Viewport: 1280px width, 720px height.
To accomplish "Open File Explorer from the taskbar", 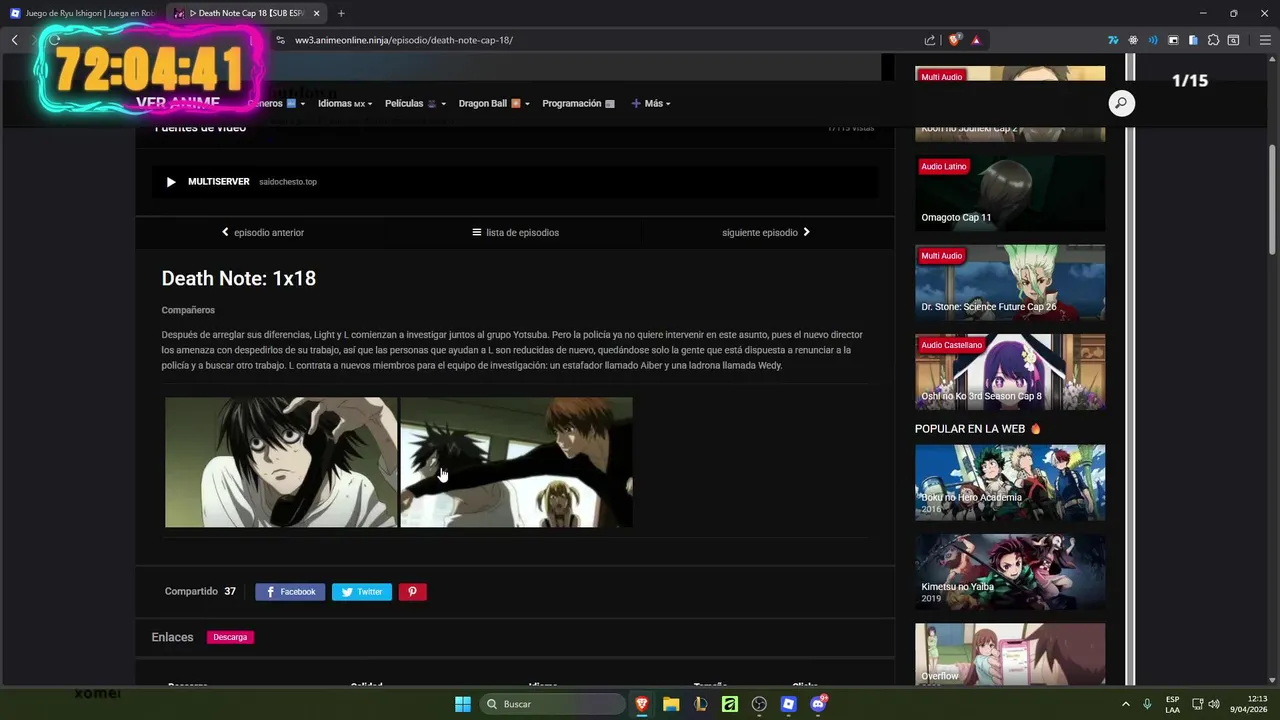I will pyautogui.click(x=671, y=704).
